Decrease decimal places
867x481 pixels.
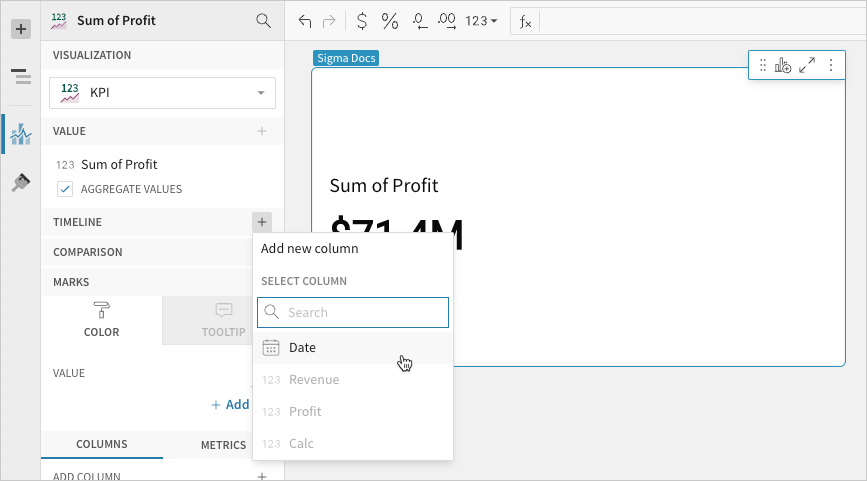coord(419,20)
